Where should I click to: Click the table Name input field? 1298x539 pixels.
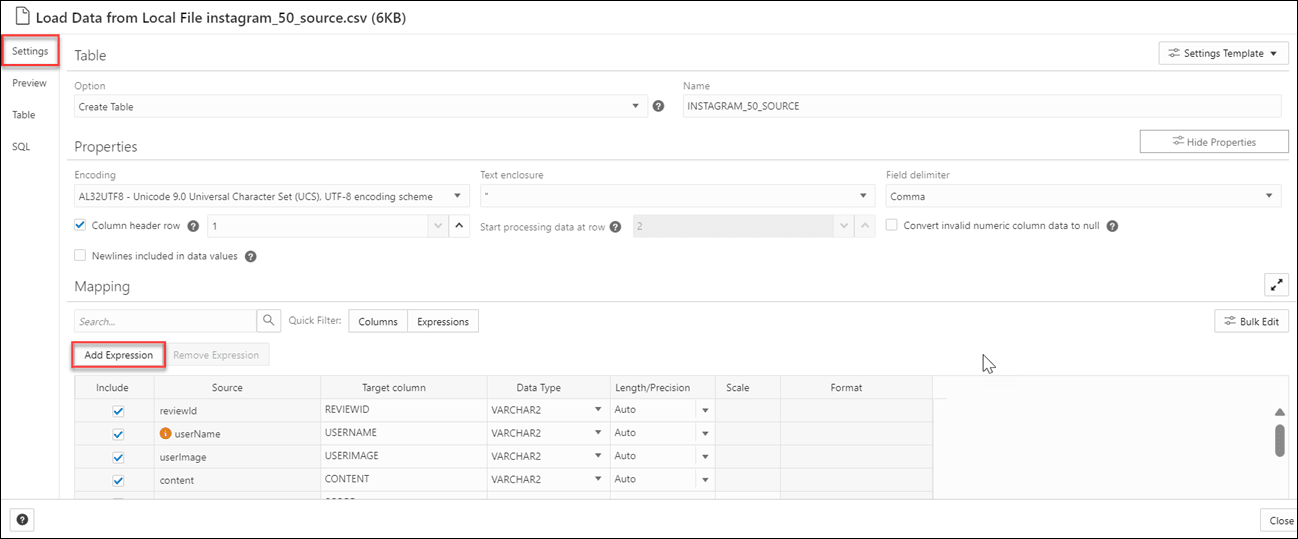pyautogui.click(x=981, y=107)
